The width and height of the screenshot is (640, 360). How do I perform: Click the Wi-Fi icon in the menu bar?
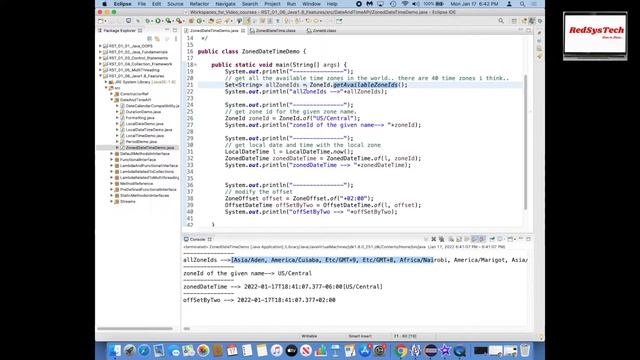[x=405, y=4]
